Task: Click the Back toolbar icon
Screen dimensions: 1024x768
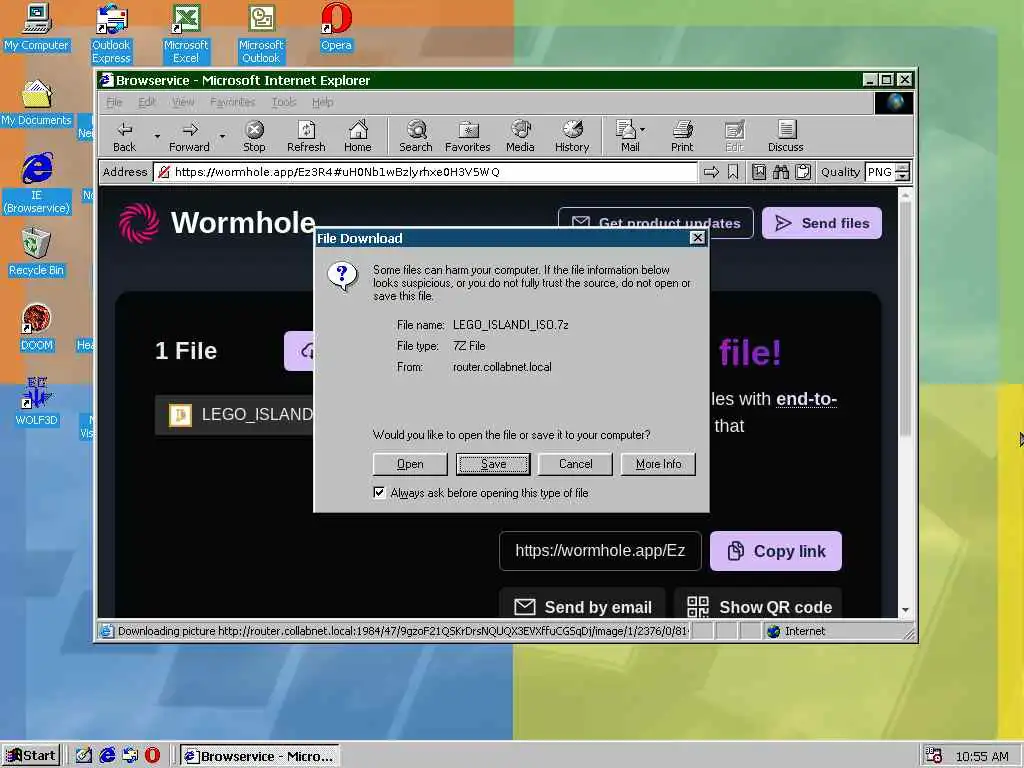Action: pos(124,136)
